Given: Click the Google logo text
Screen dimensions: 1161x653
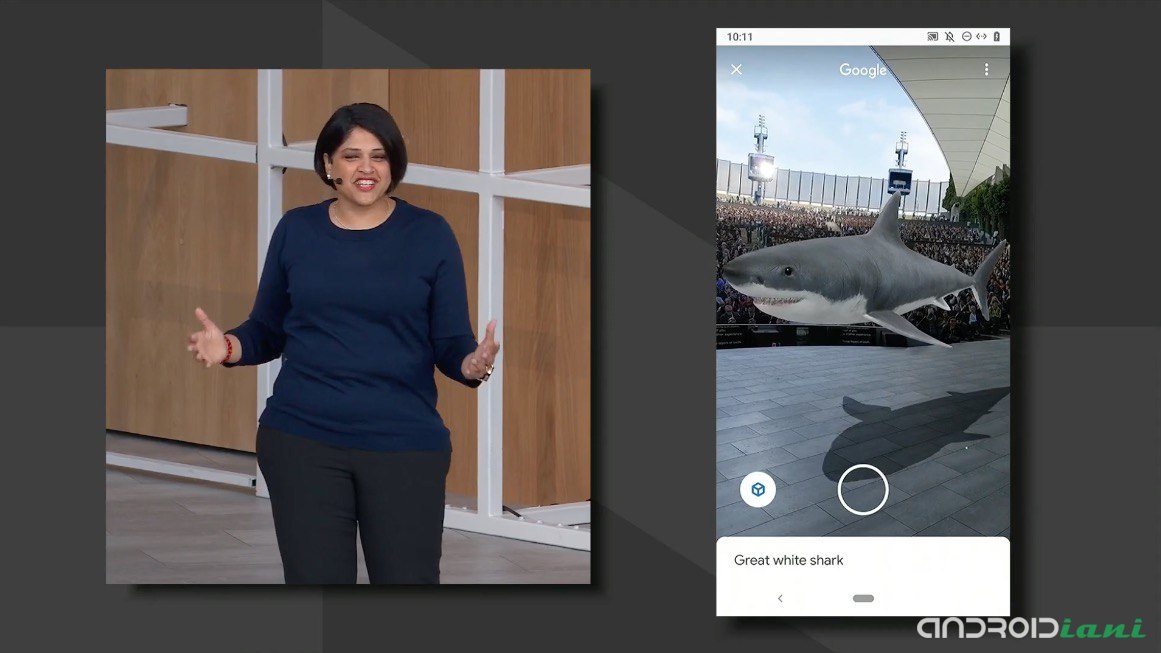Looking at the screenshot, I should click(863, 70).
